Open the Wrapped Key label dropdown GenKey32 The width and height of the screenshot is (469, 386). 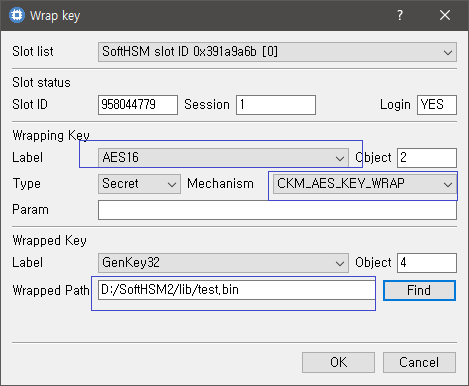223,263
